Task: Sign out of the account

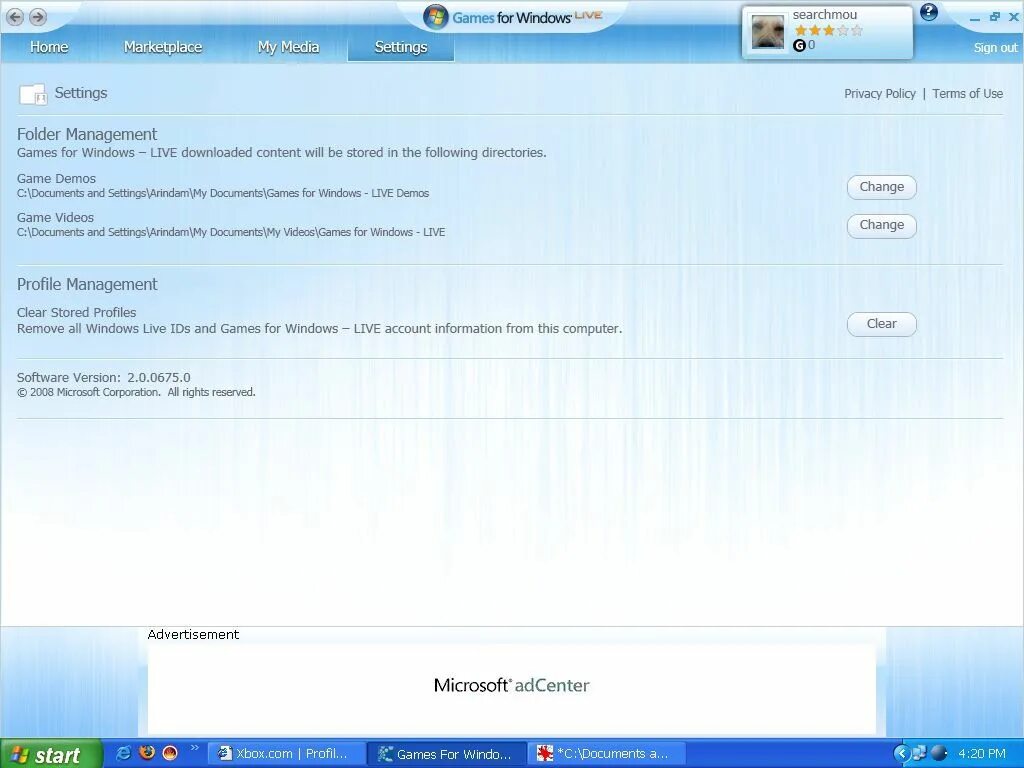Action: point(995,48)
